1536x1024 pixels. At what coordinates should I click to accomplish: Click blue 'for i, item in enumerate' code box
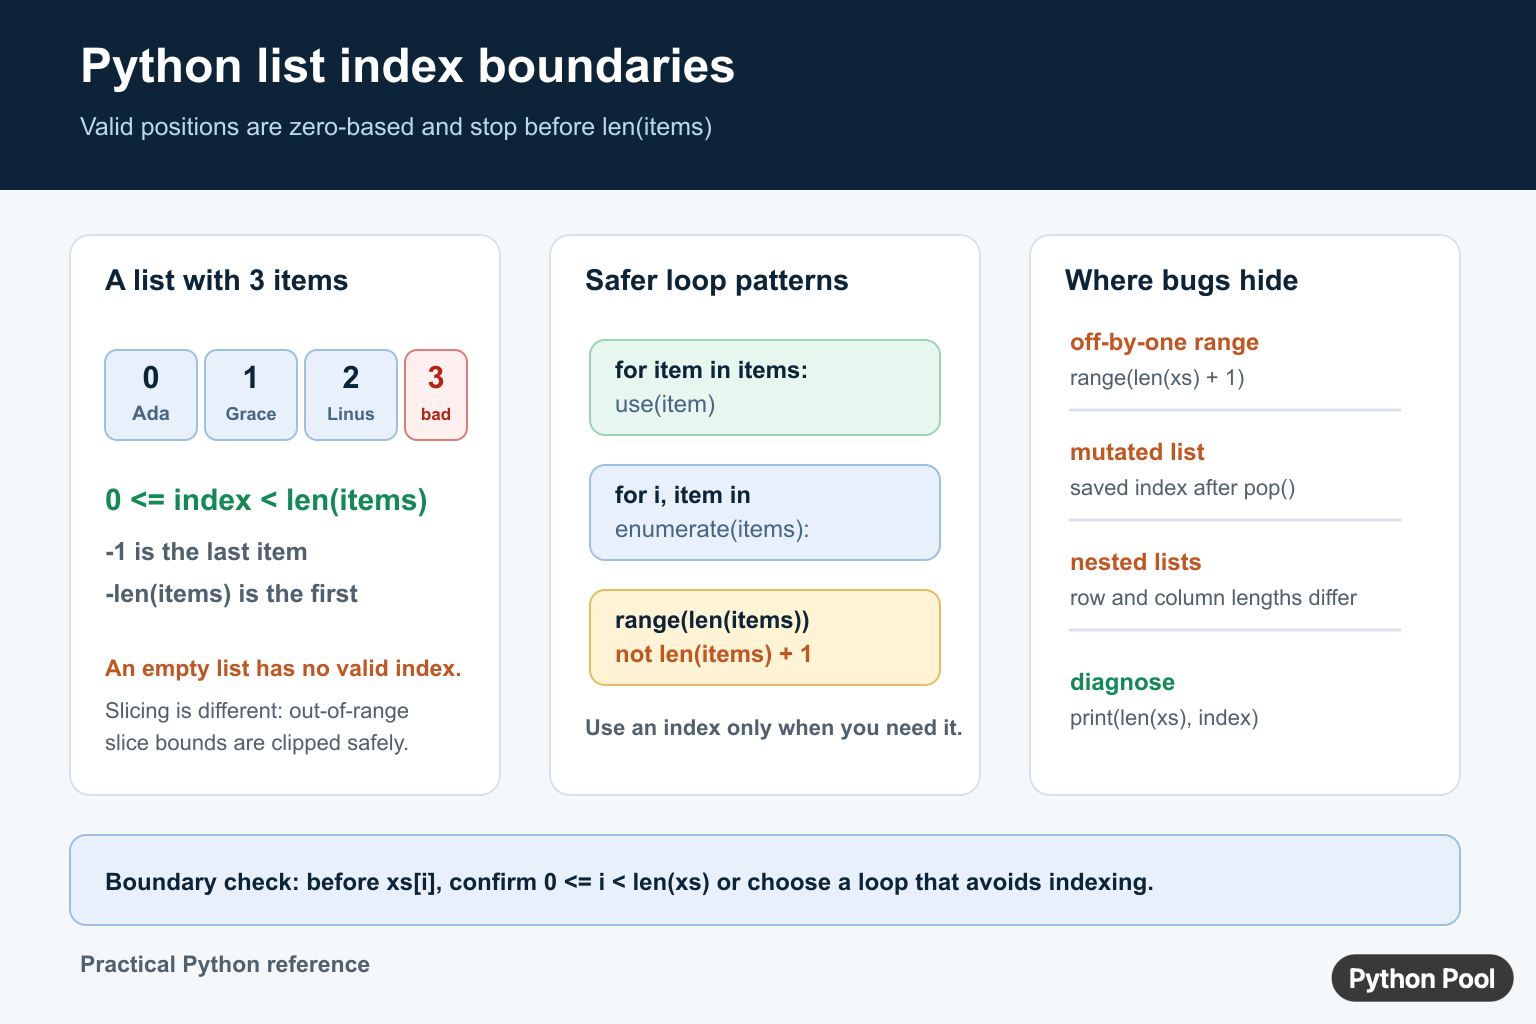click(x=765, y=512)
